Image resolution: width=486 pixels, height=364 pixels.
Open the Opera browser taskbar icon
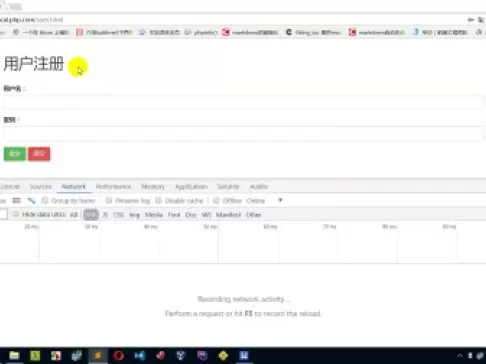click(x=119, y=356)
